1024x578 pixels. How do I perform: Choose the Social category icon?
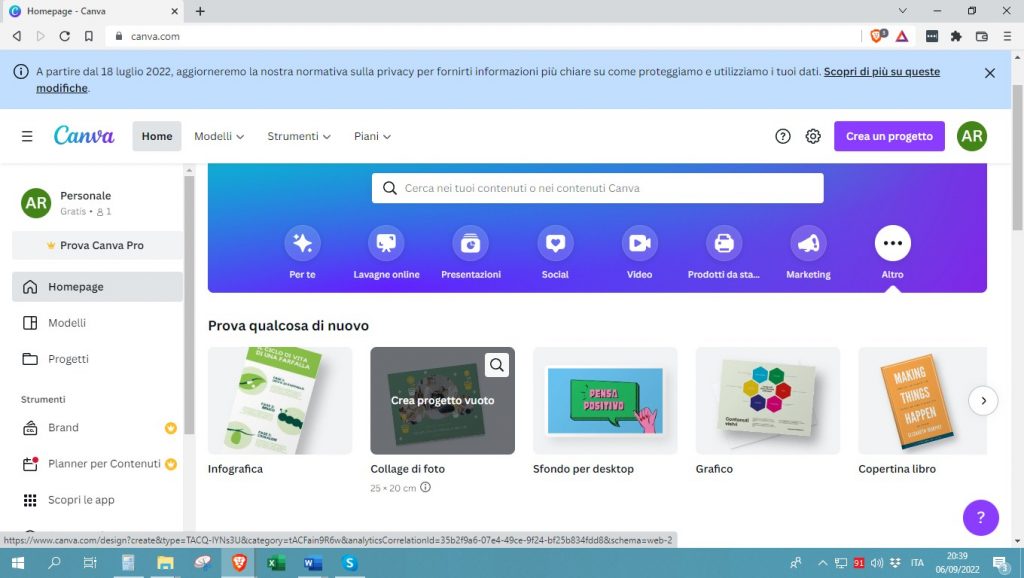[x=555, y=243]
